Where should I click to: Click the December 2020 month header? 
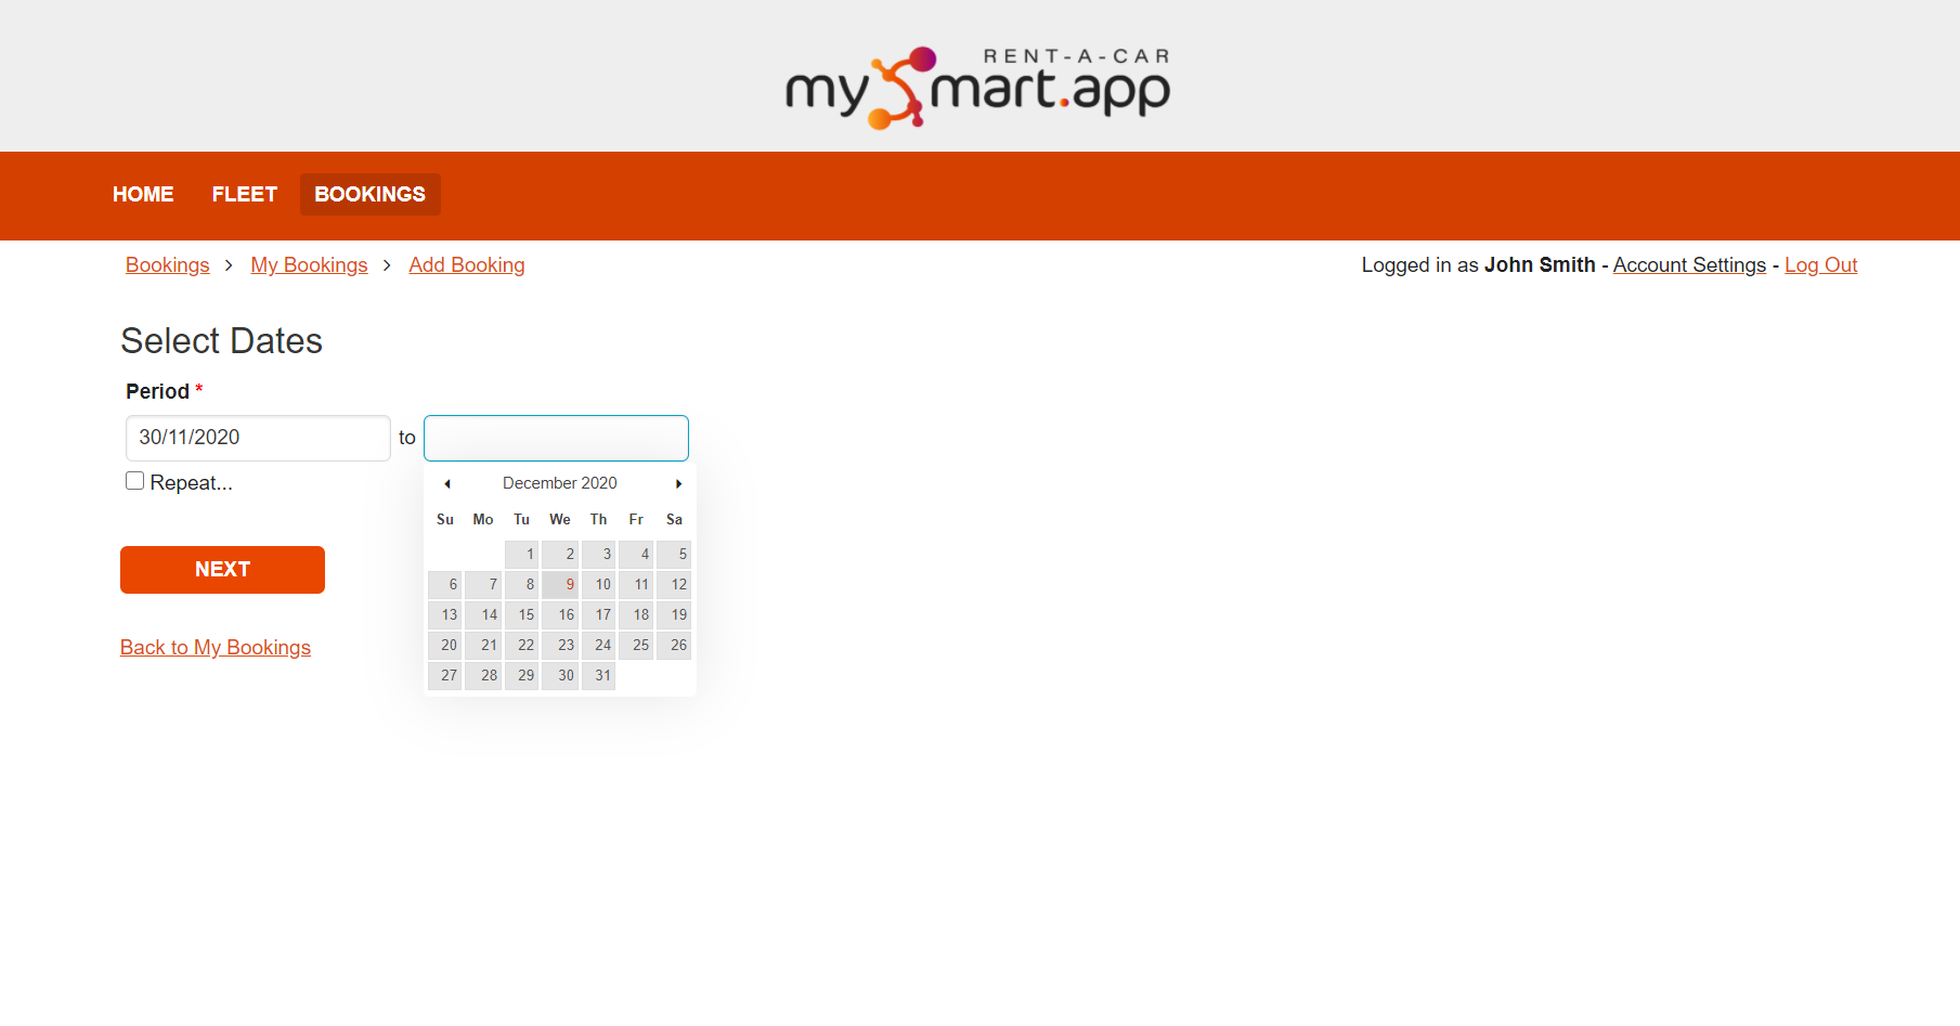560,483
